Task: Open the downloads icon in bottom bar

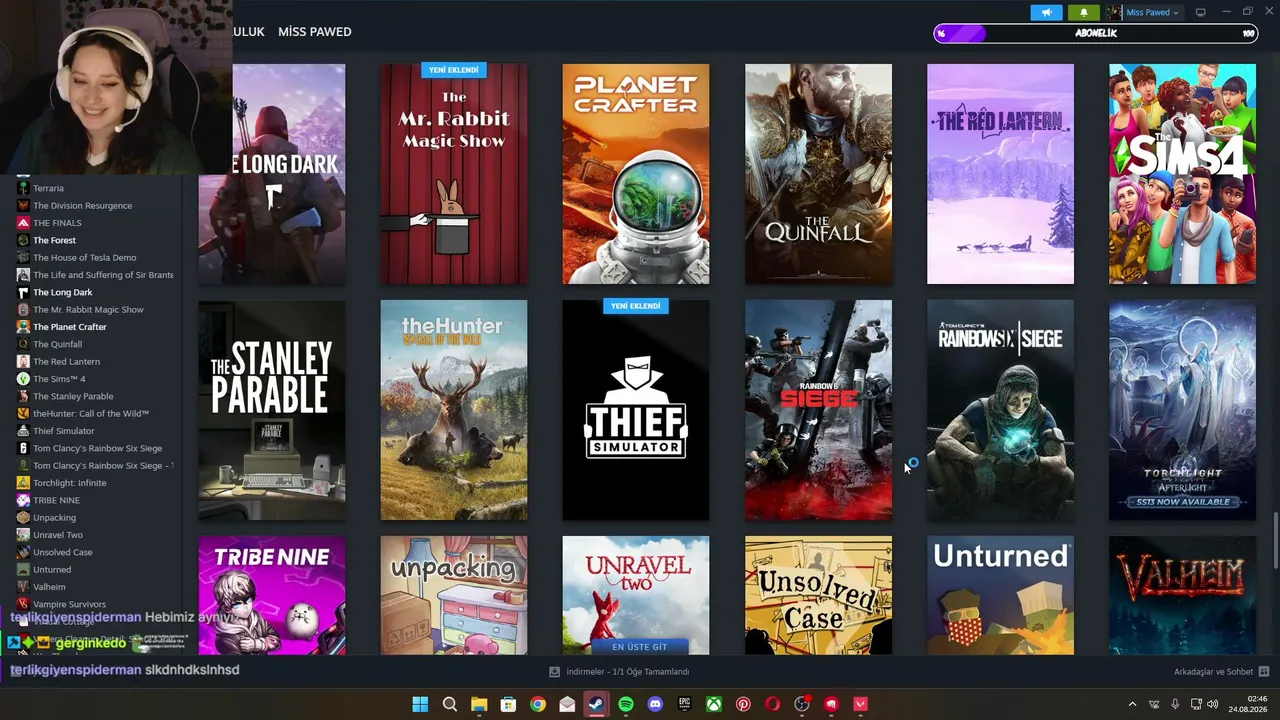Action: [x=555, y=672]
